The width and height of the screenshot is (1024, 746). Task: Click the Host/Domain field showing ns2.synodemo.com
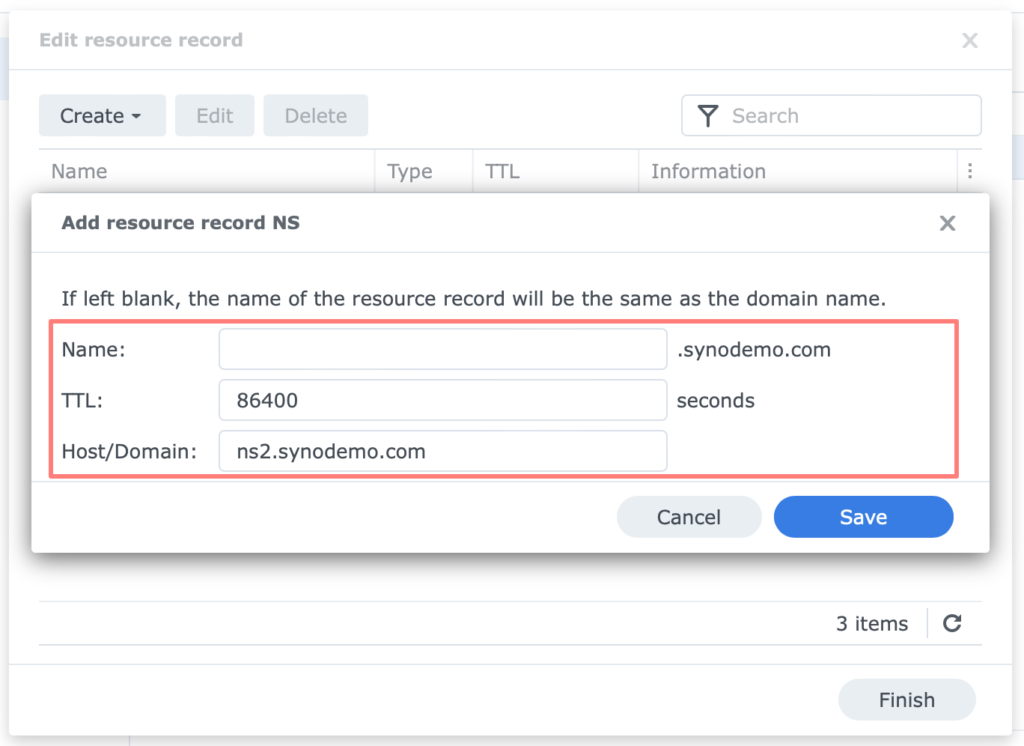click(x=443, y=451)
